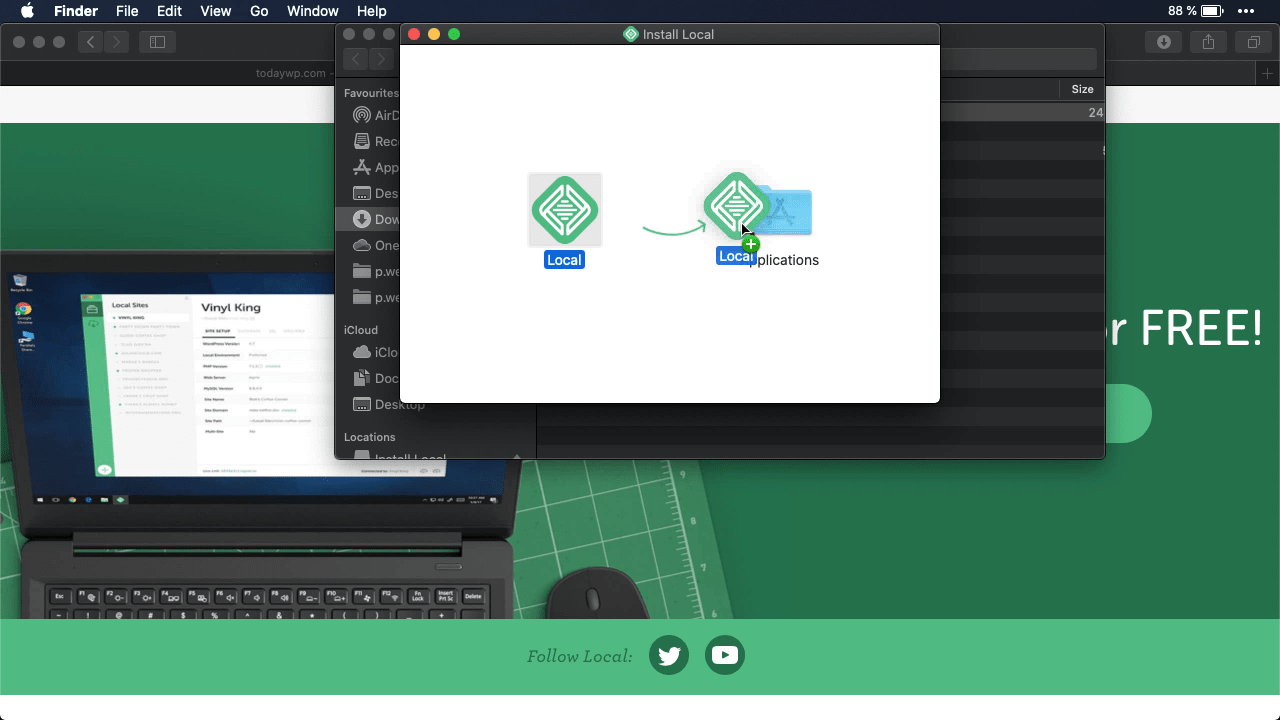Click the Safari share icon
The width and height of the screenshot is (1280, 720).
1209,42
